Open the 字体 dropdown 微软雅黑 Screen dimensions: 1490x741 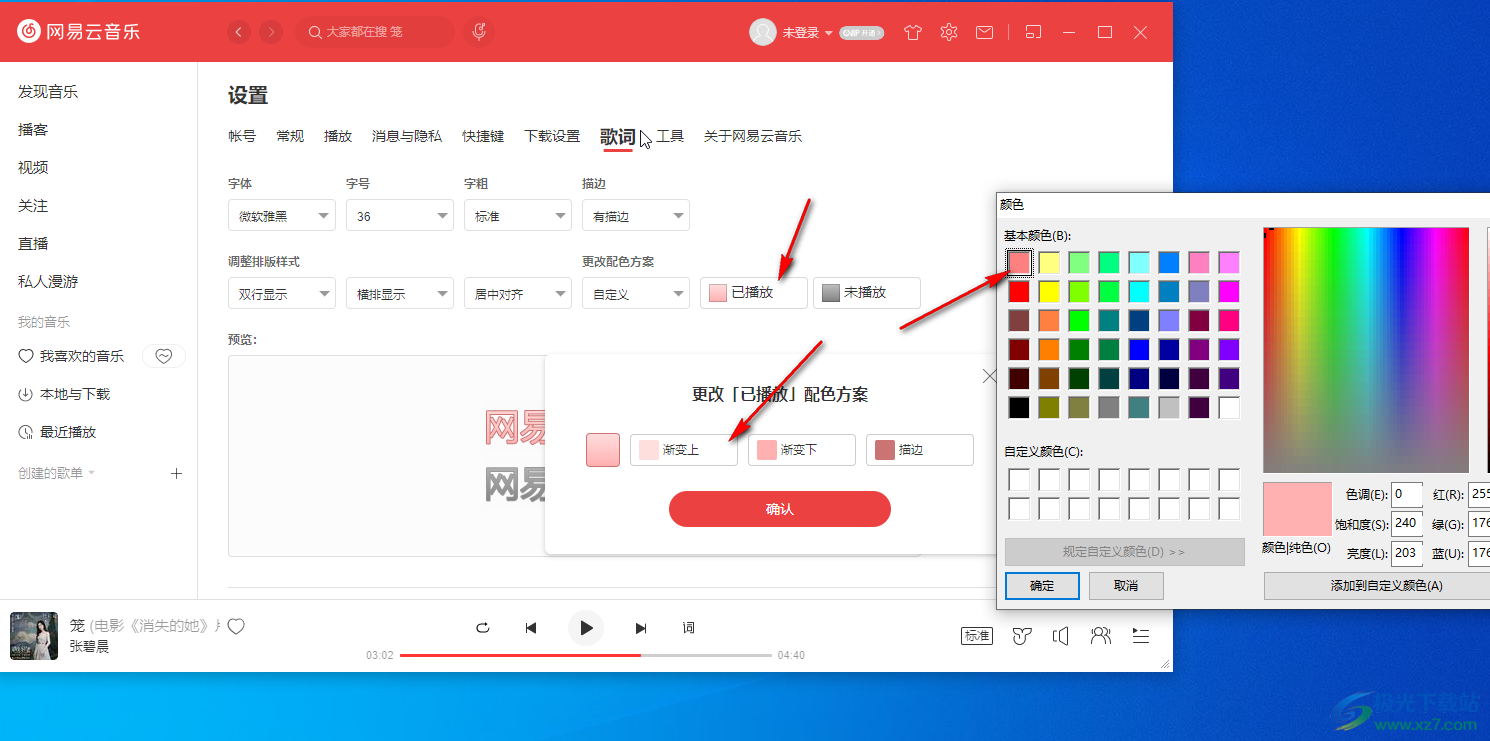[x=282, y=215]
